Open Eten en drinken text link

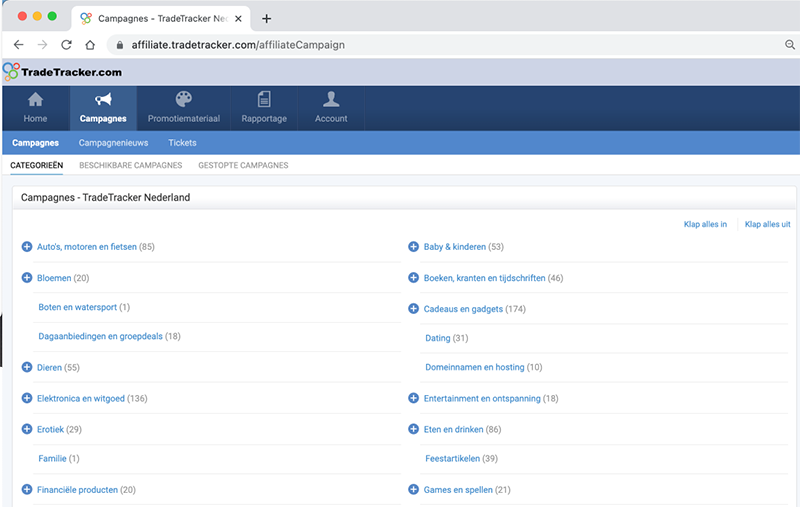[454, 429]
